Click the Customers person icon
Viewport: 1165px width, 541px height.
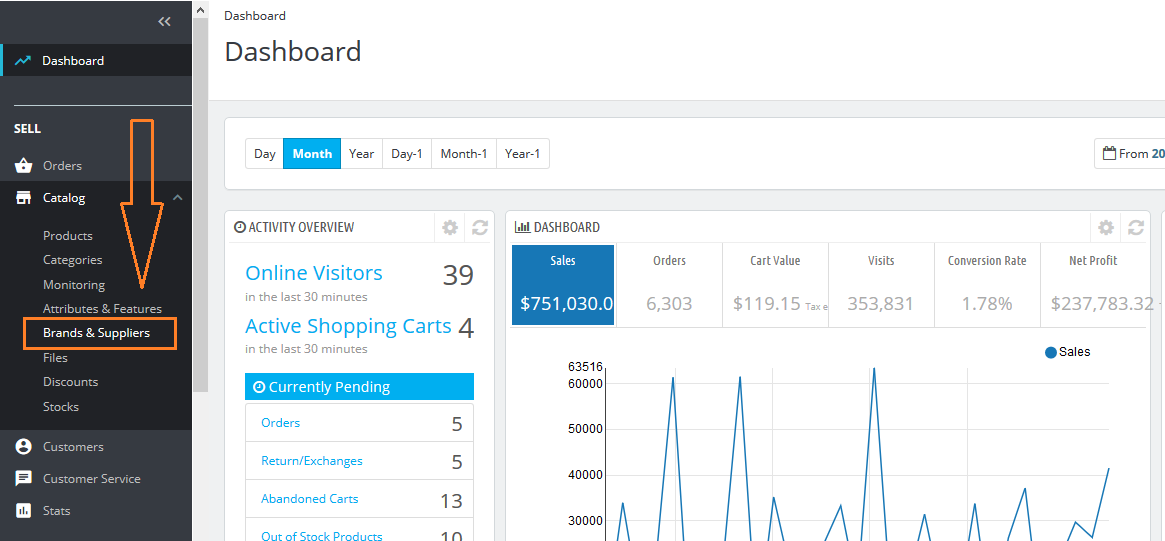pyautogui.click(x=24, y=447)
